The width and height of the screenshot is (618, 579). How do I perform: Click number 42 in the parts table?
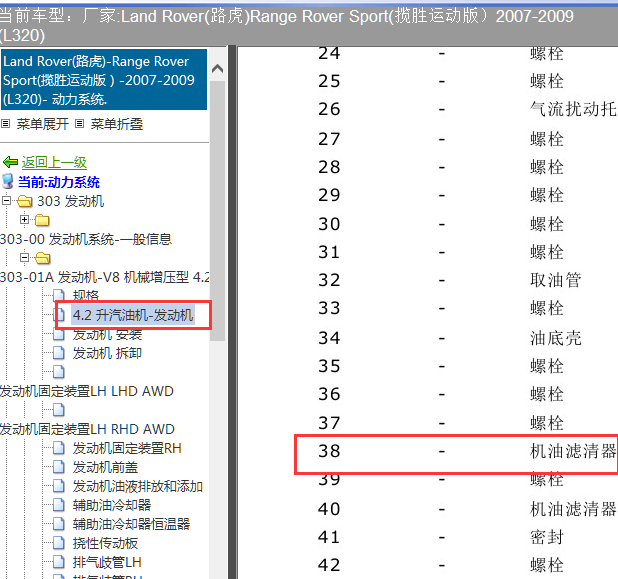point(329,565)
